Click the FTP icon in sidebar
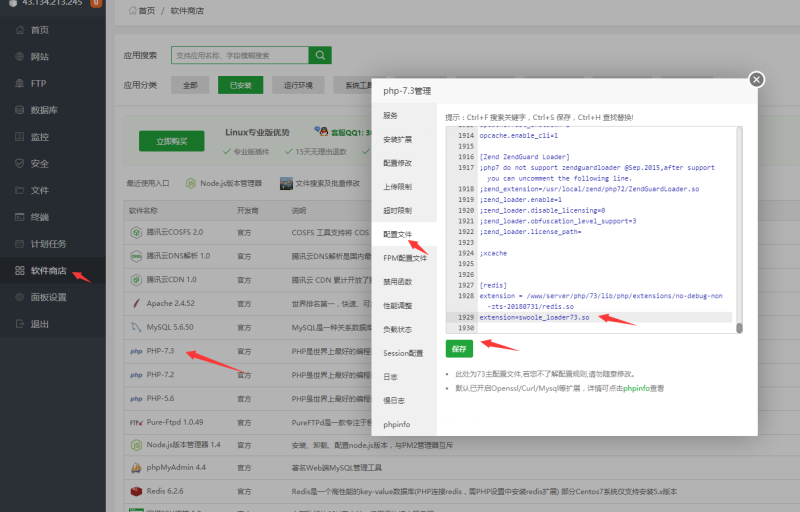Screen dimensions: 800x512 (19, 83)
